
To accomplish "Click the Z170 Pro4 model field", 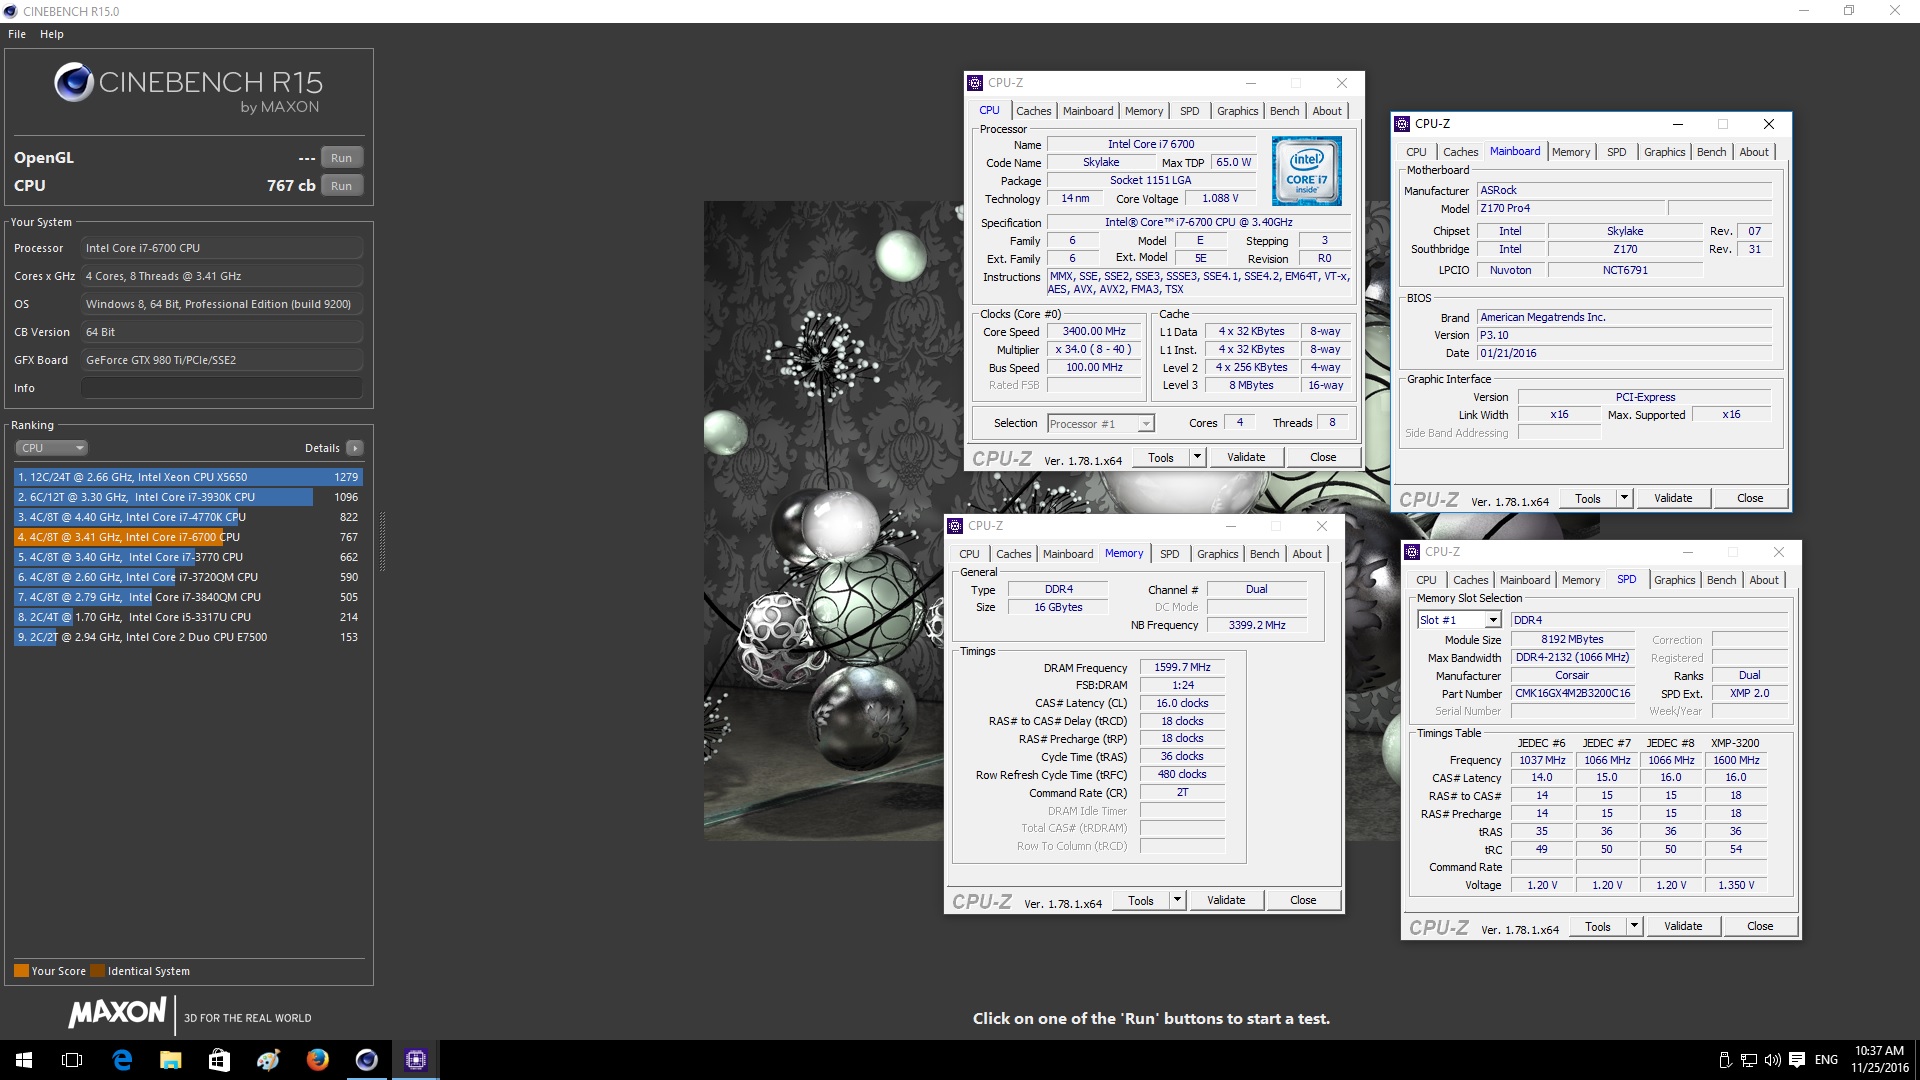I will coord(1572,208).
